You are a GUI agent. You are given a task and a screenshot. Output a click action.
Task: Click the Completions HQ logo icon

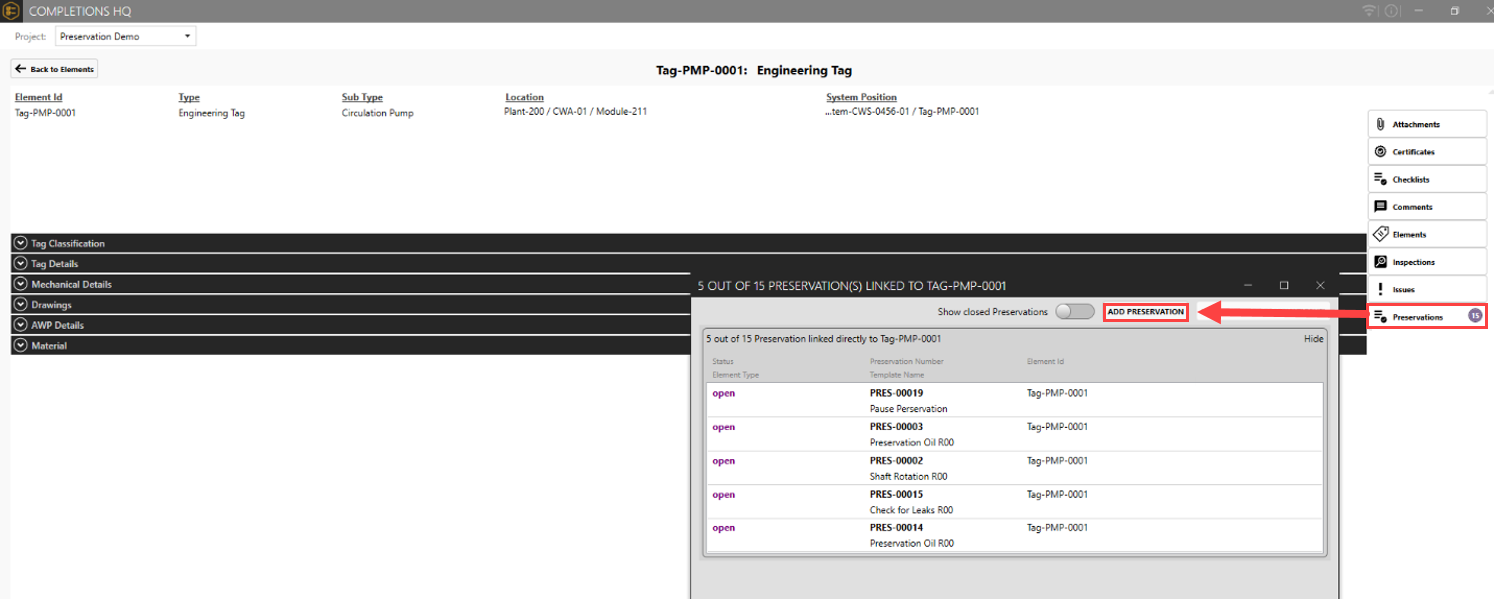11,11
